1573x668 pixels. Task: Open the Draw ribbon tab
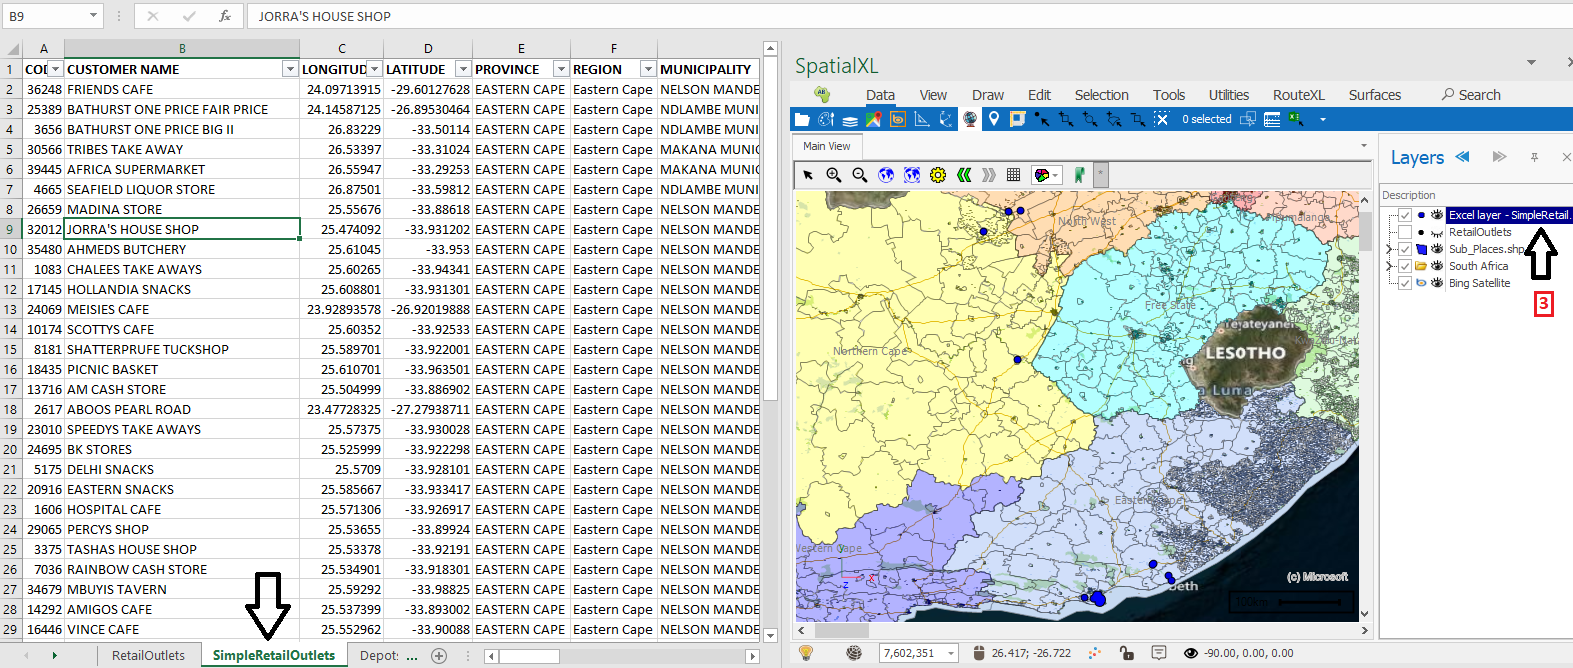pos(987,95)
